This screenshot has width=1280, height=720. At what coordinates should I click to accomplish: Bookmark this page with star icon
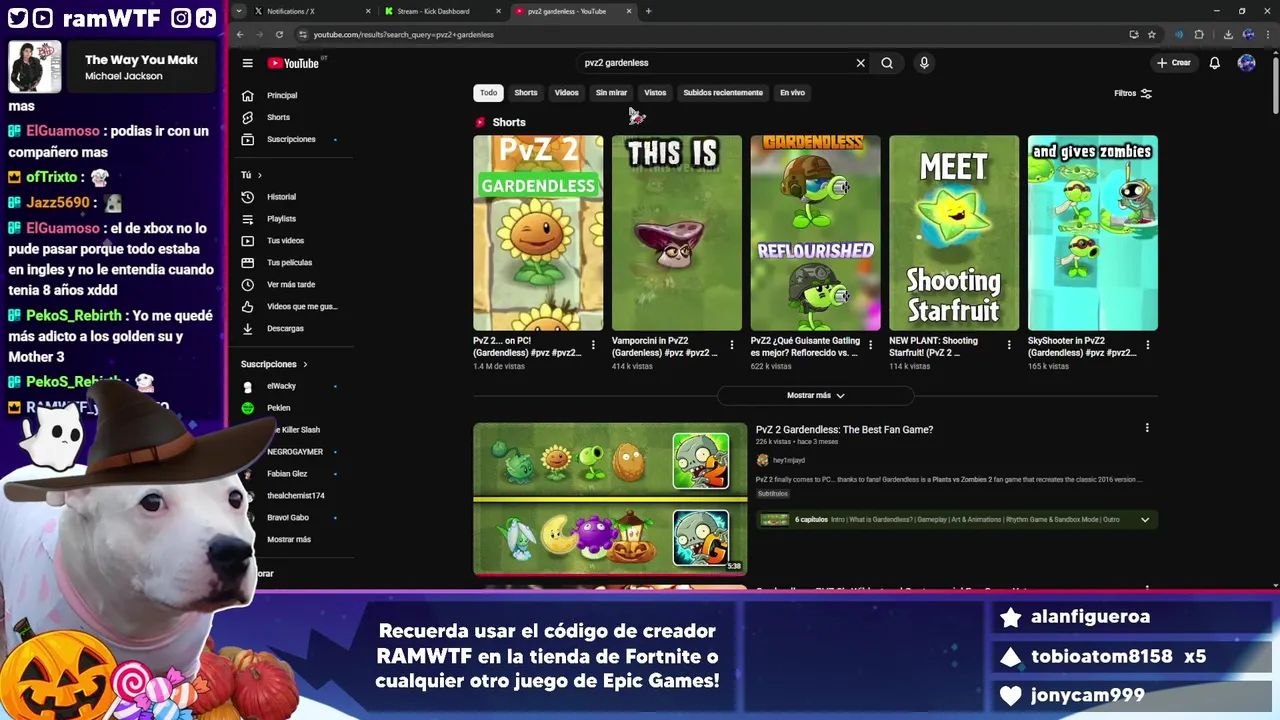tap(1152, 34)
